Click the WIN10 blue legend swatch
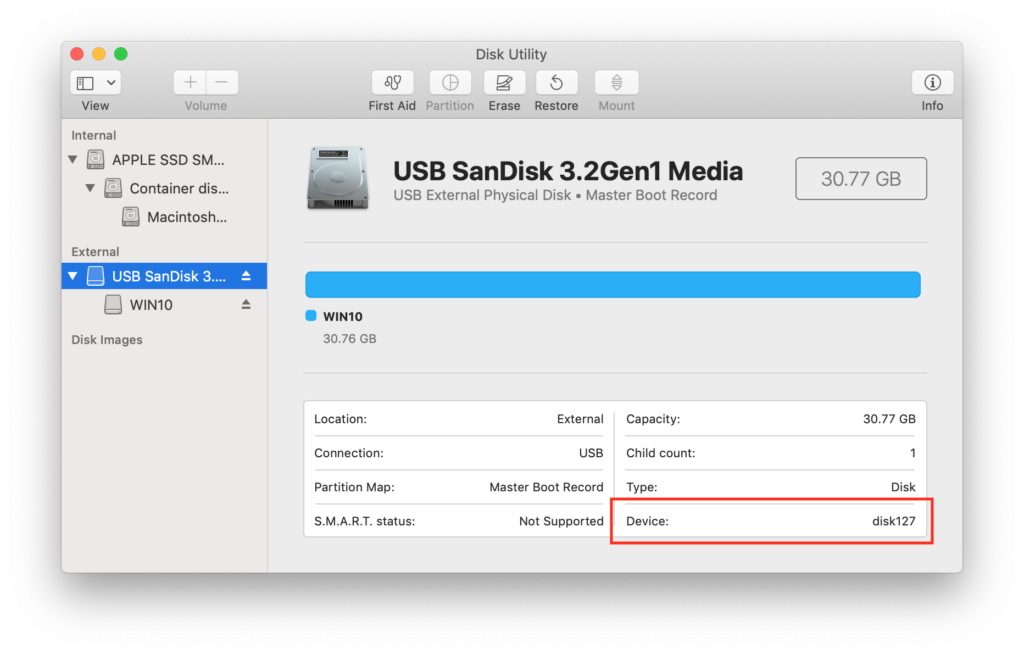Screen dimensions: 1024x654 (x=311, y=316)
